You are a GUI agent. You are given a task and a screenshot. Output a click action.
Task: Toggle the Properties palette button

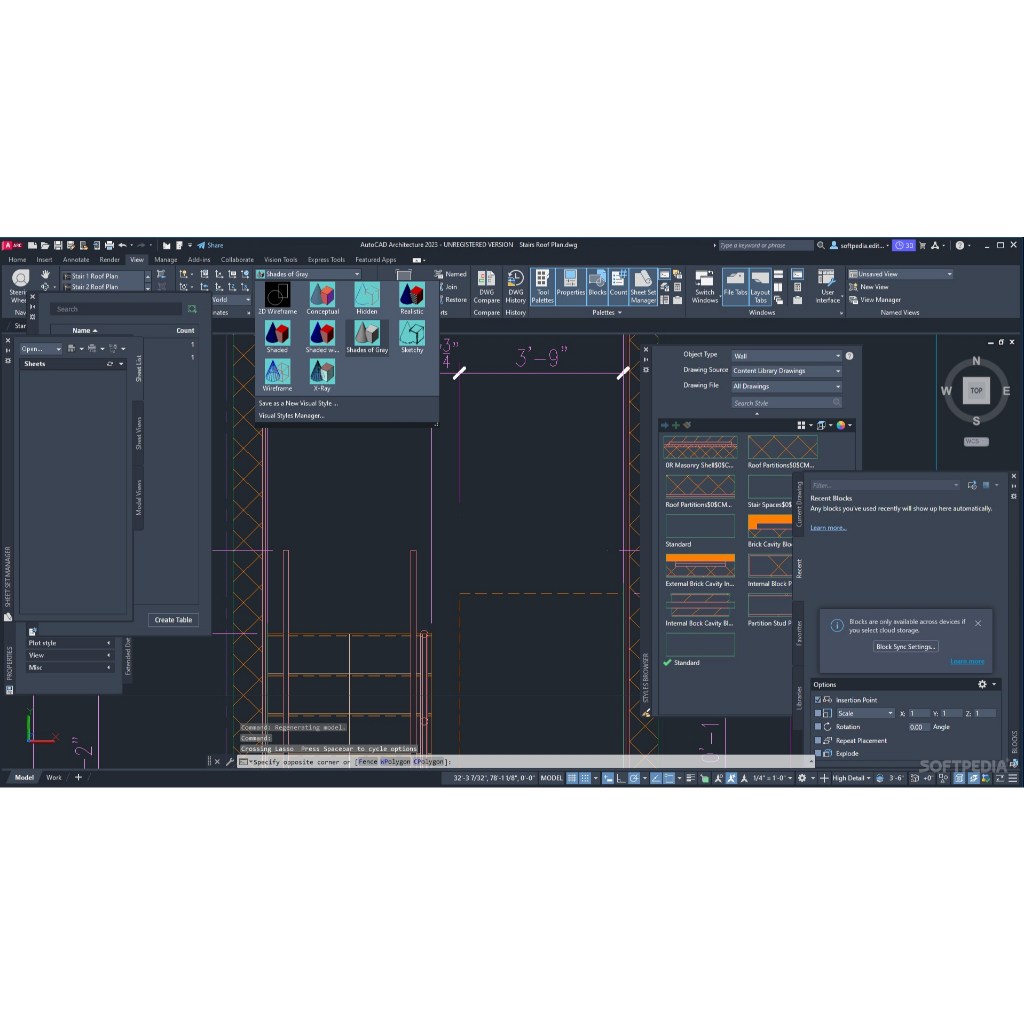(x=570, y=287)
